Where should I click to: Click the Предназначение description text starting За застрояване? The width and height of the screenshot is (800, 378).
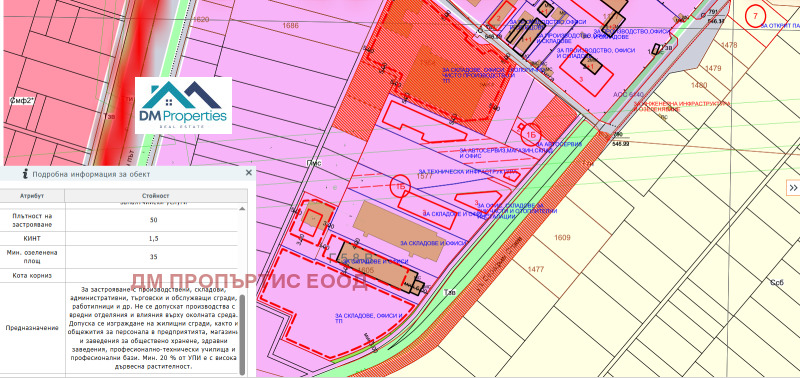pos(153,328)
